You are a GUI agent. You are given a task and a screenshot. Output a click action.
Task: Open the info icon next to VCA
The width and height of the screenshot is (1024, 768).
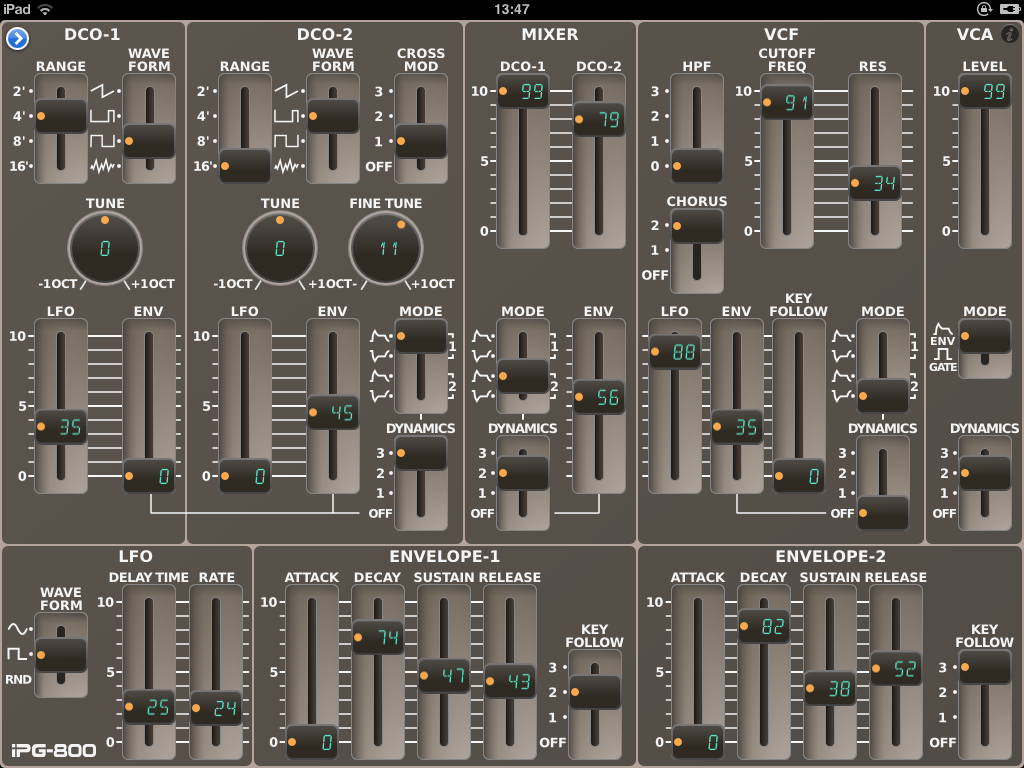click(x=1009, y=35)
